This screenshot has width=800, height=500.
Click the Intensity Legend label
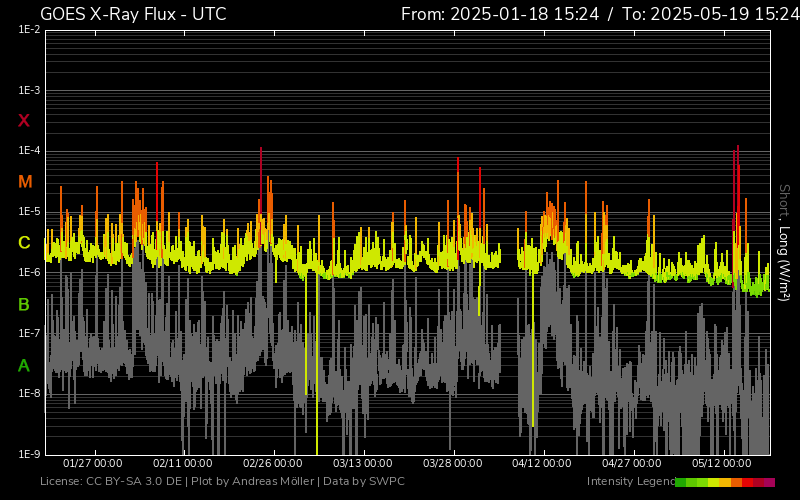point(631,481)
